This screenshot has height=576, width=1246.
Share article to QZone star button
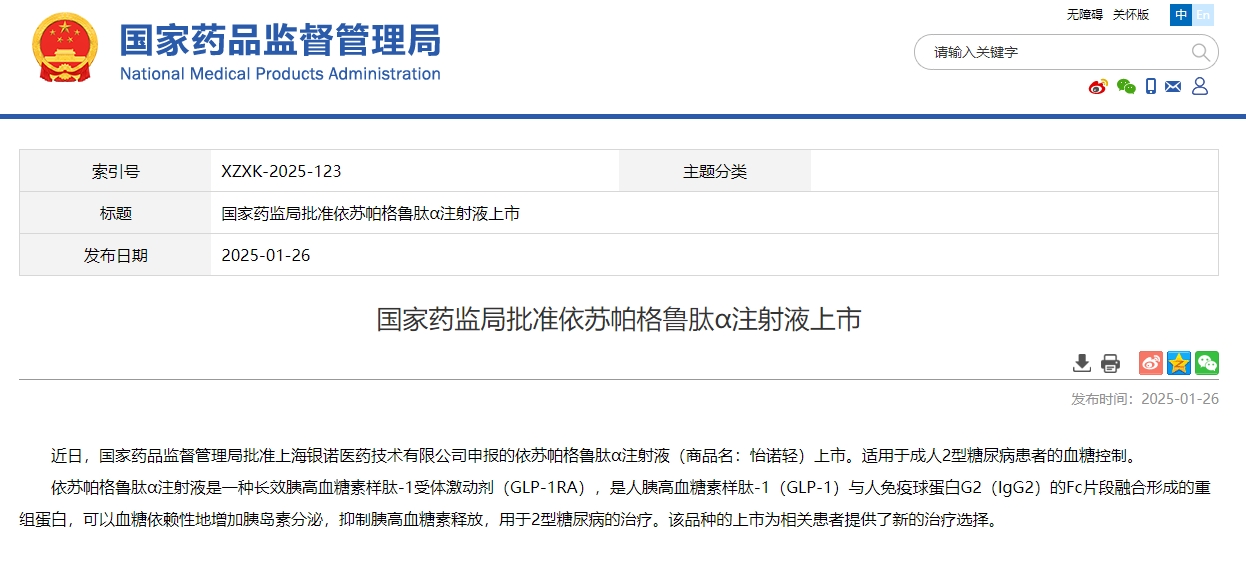point(1179,363)
